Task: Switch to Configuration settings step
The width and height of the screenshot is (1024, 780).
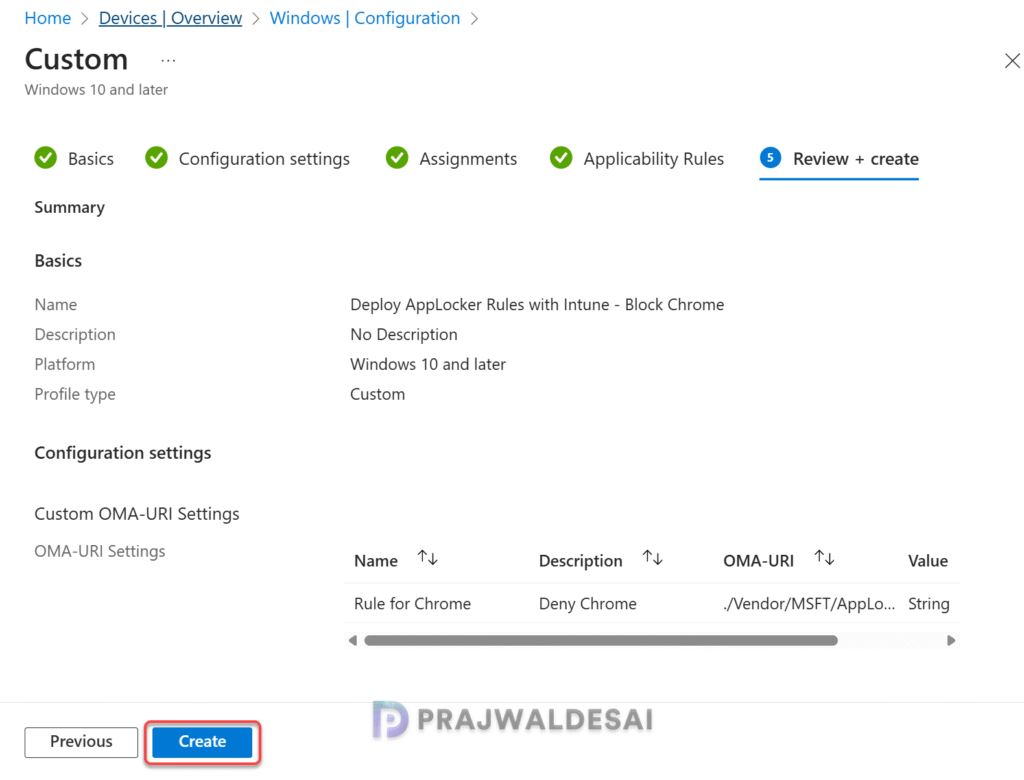Action: click(264, 159)
